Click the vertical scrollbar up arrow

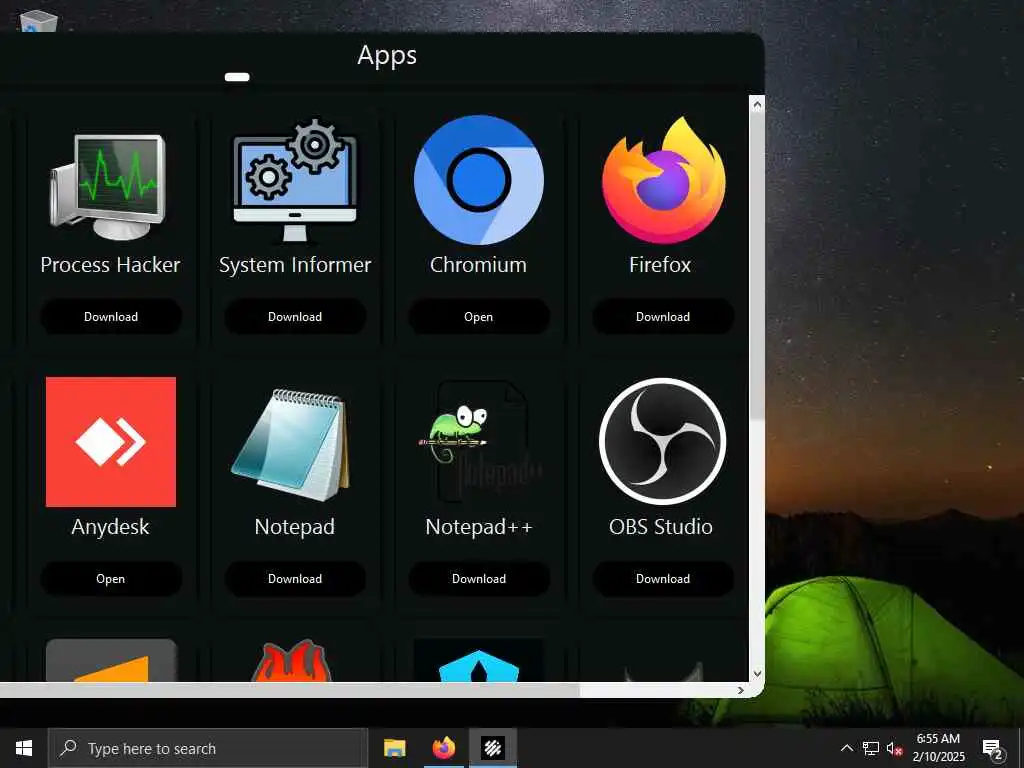757,104
